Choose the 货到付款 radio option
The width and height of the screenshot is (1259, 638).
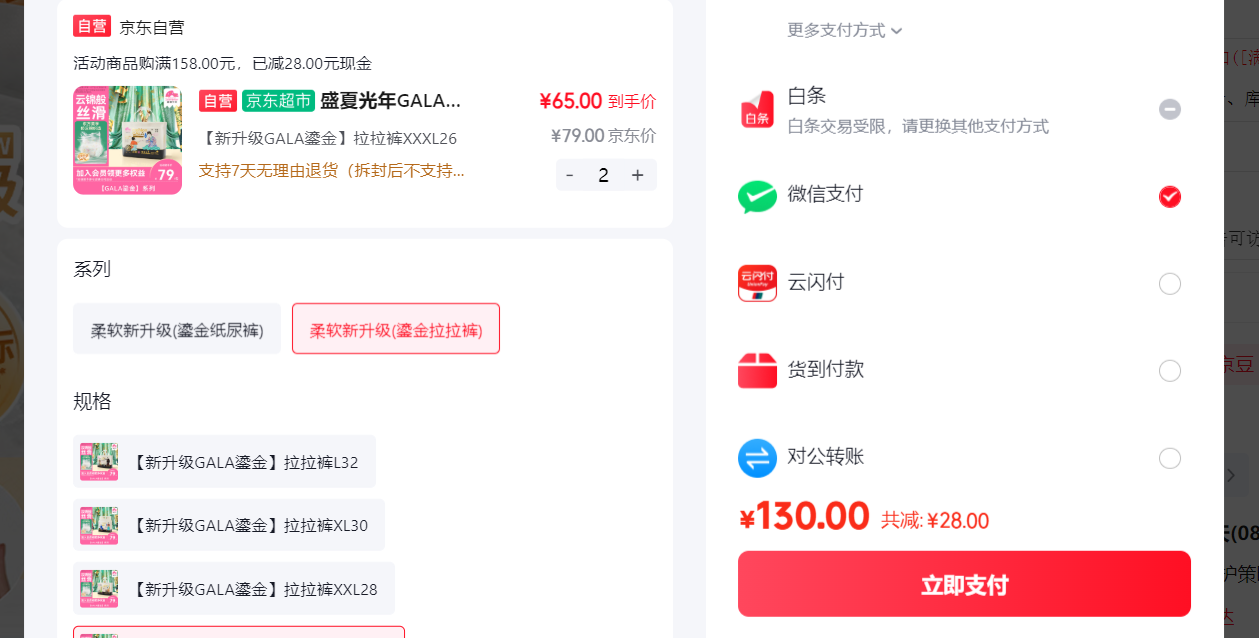tap(1170, 371)
